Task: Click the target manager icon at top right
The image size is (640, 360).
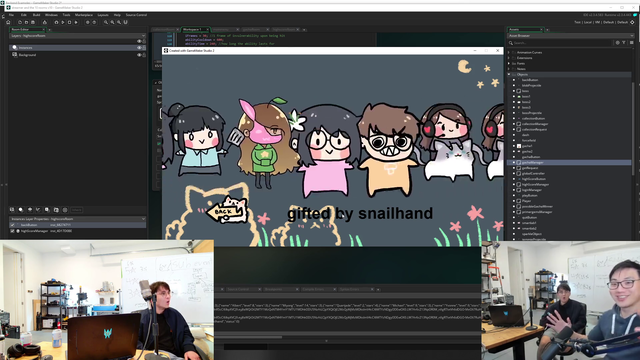Action: tap(632, 22)
